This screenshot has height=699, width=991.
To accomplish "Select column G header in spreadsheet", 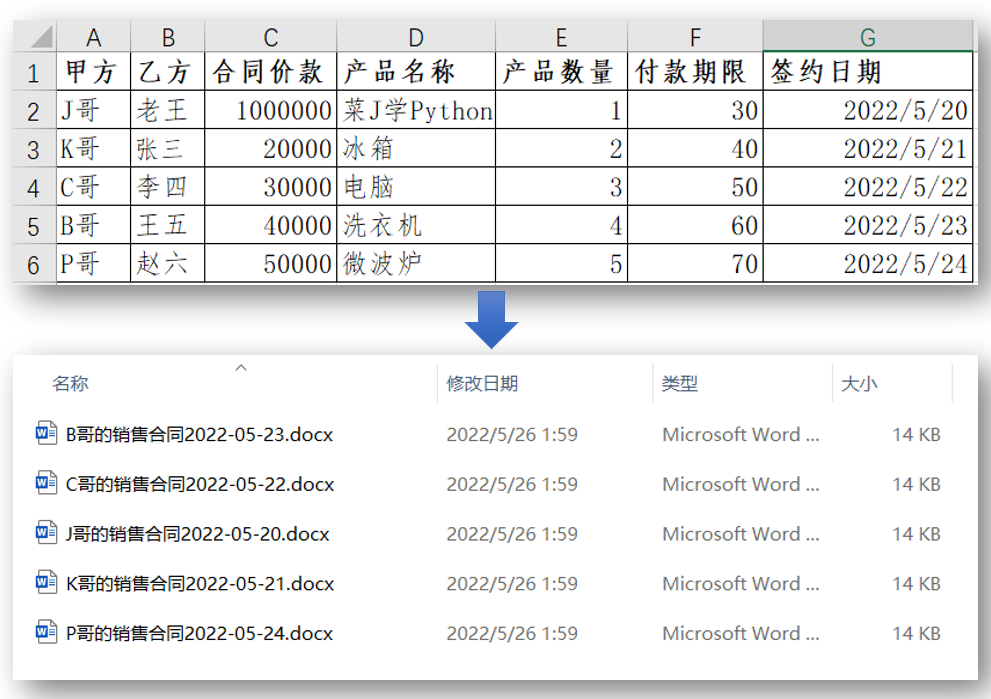I will point(868,37).
